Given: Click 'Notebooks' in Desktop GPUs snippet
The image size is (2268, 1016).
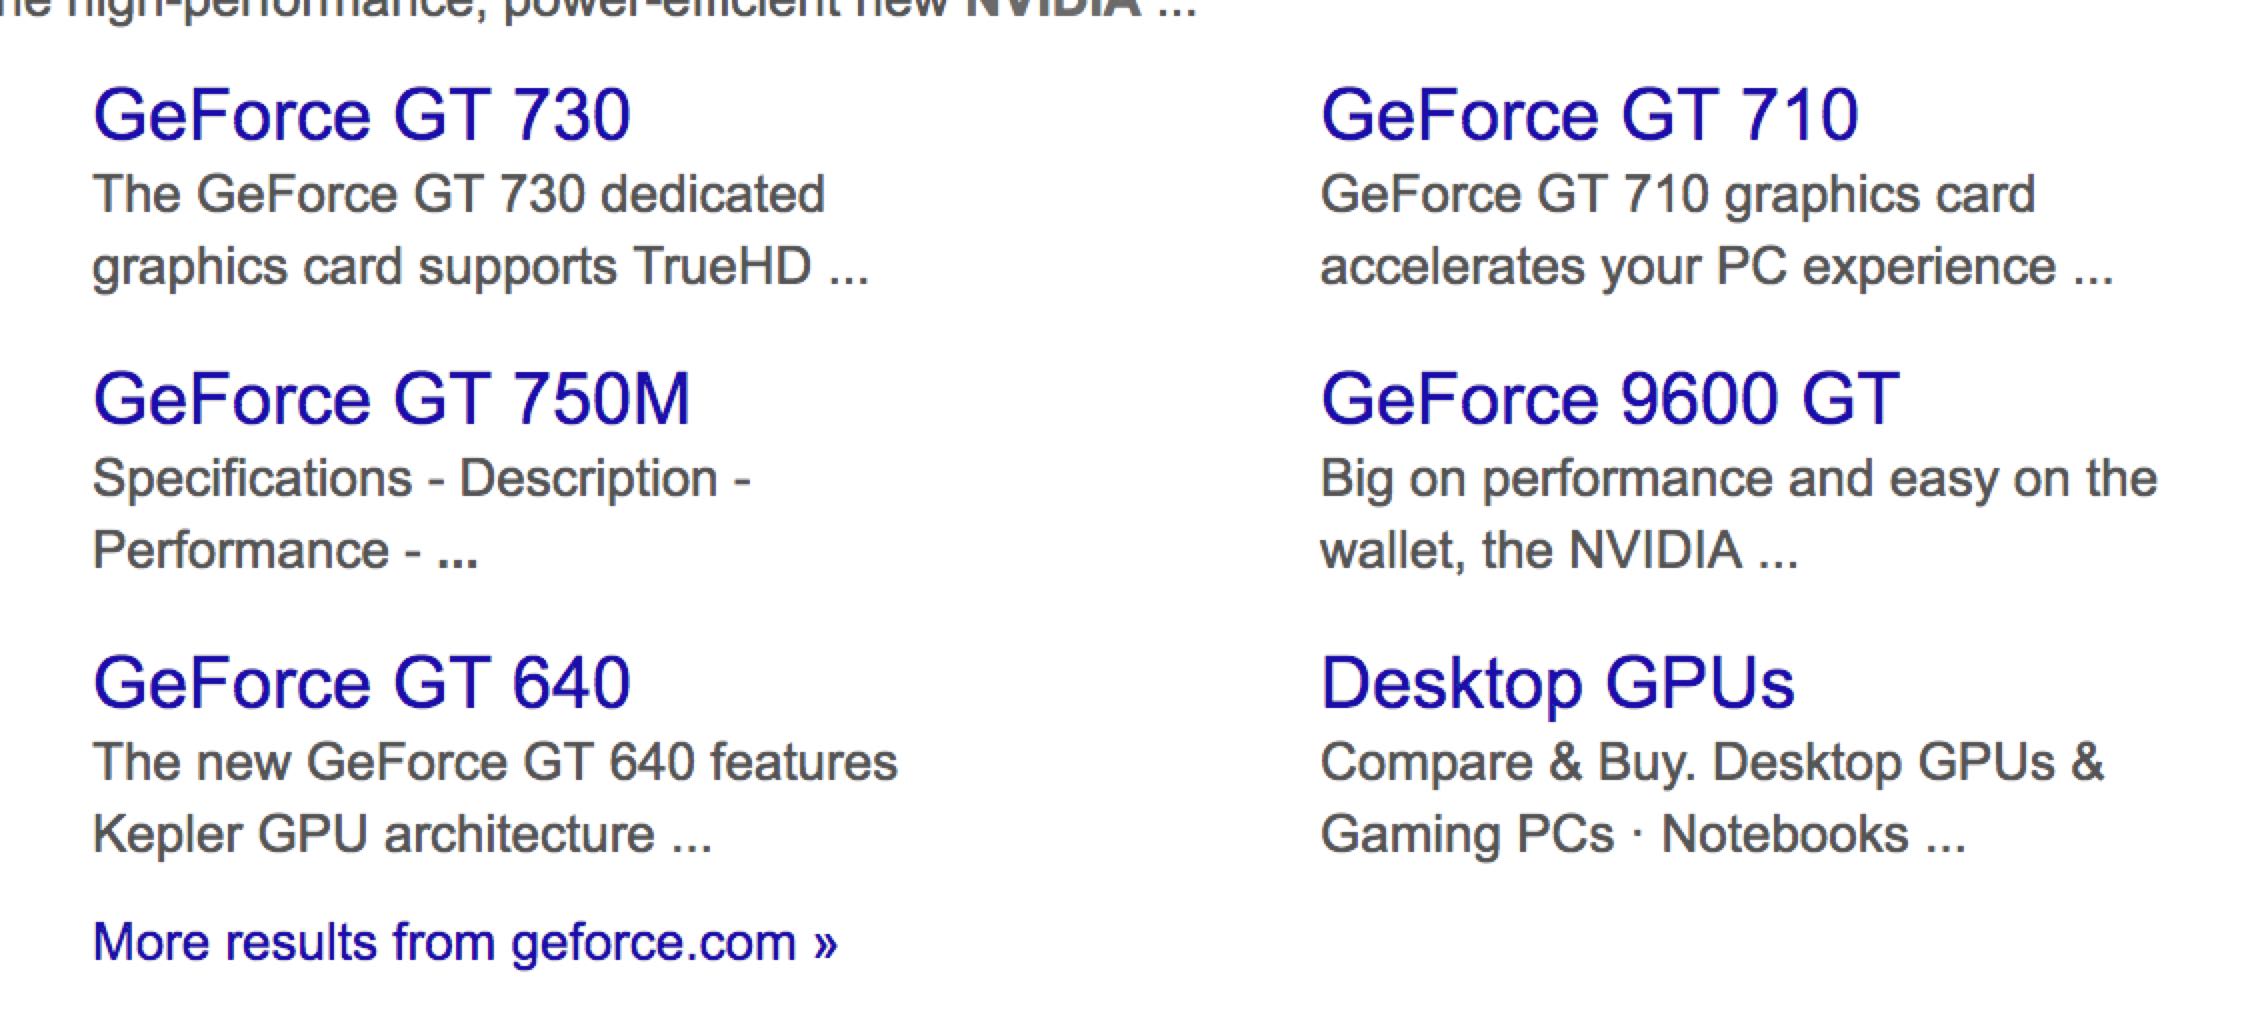Looking at the screenshot, I should coord(1784,834).
